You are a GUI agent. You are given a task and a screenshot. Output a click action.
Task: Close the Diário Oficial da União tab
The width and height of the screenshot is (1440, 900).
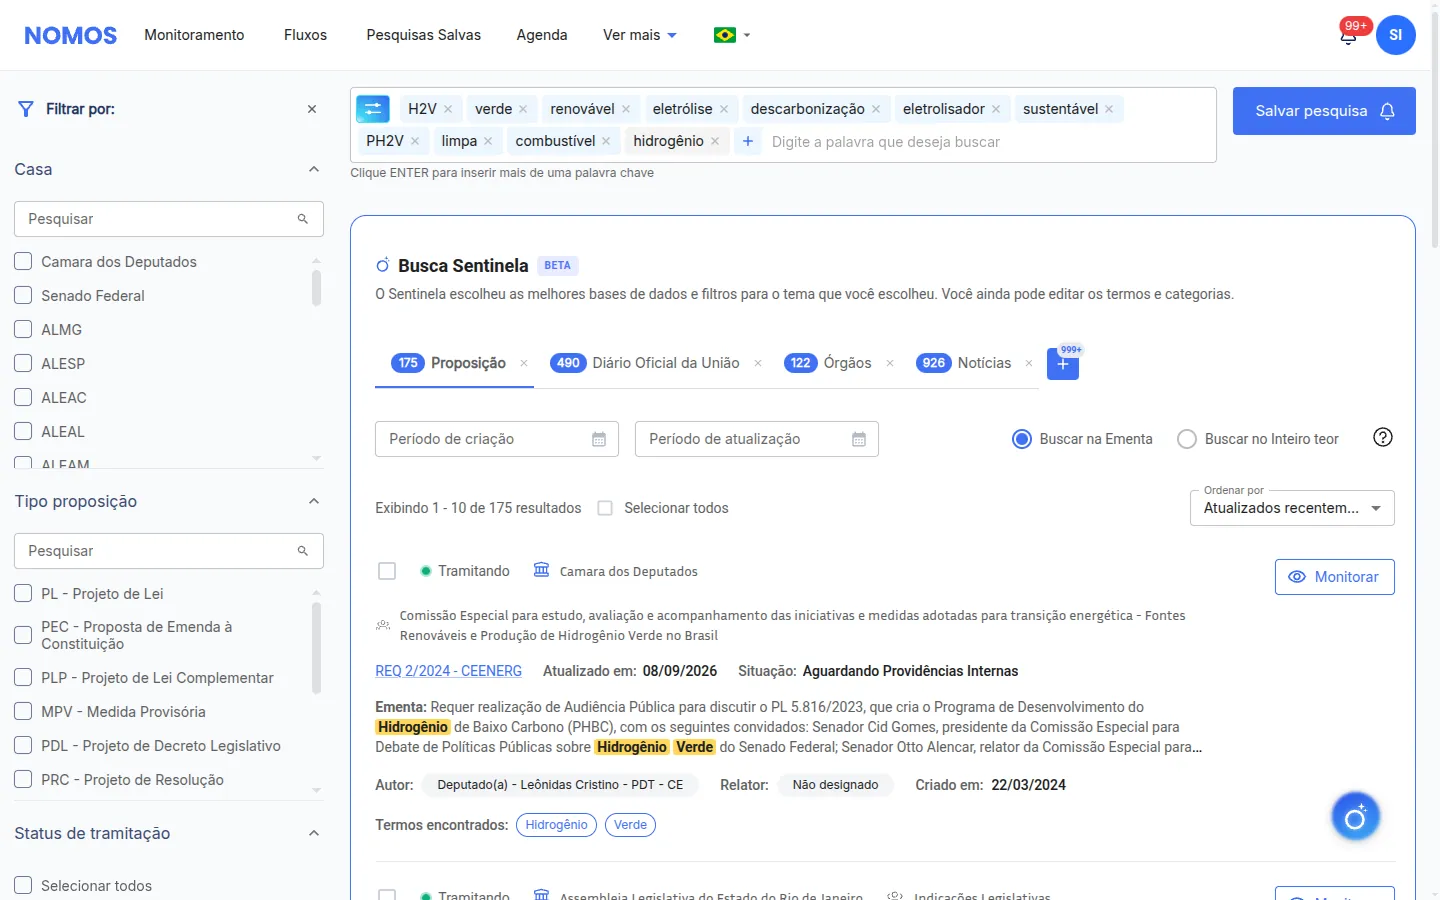(758, 363)
